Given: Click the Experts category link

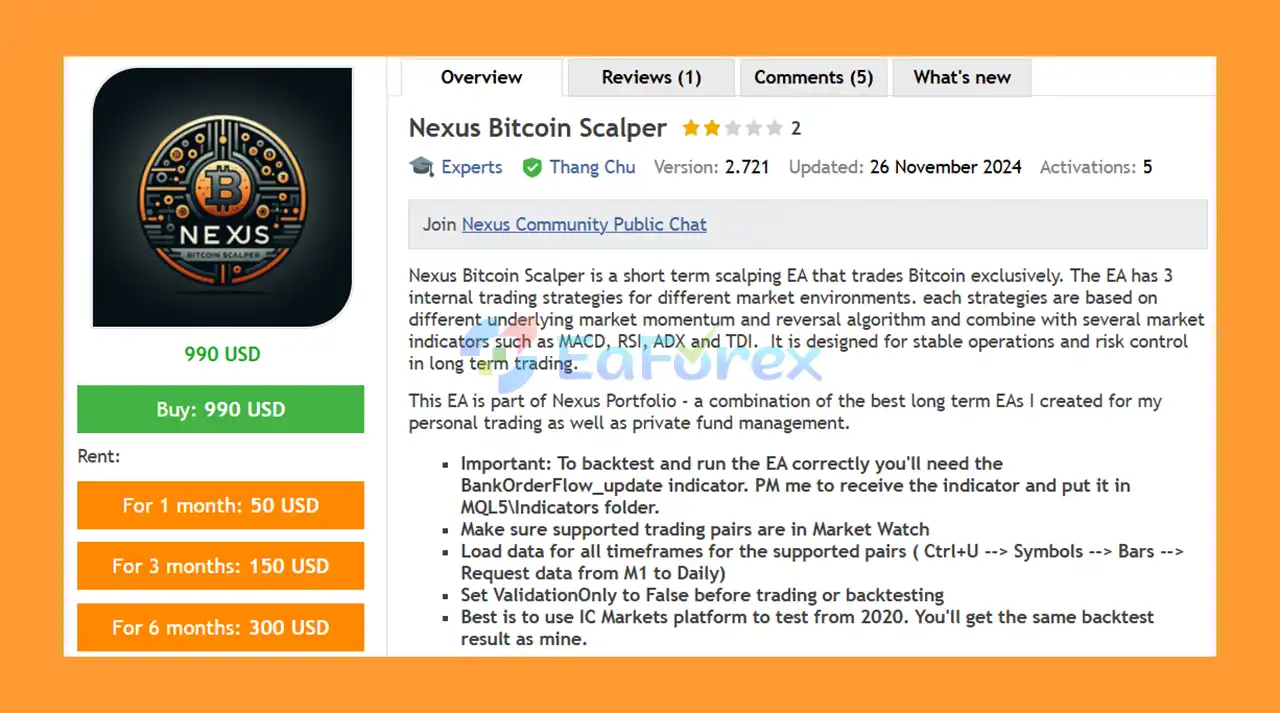Looking at the screenshot, I should click(472, 167).
